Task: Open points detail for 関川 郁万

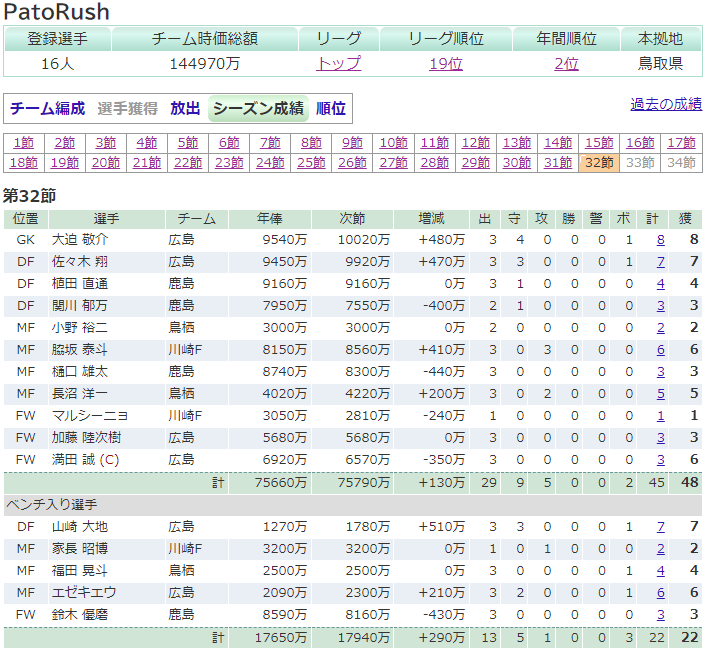Action: pyautogui.click(x=661, y=306)
